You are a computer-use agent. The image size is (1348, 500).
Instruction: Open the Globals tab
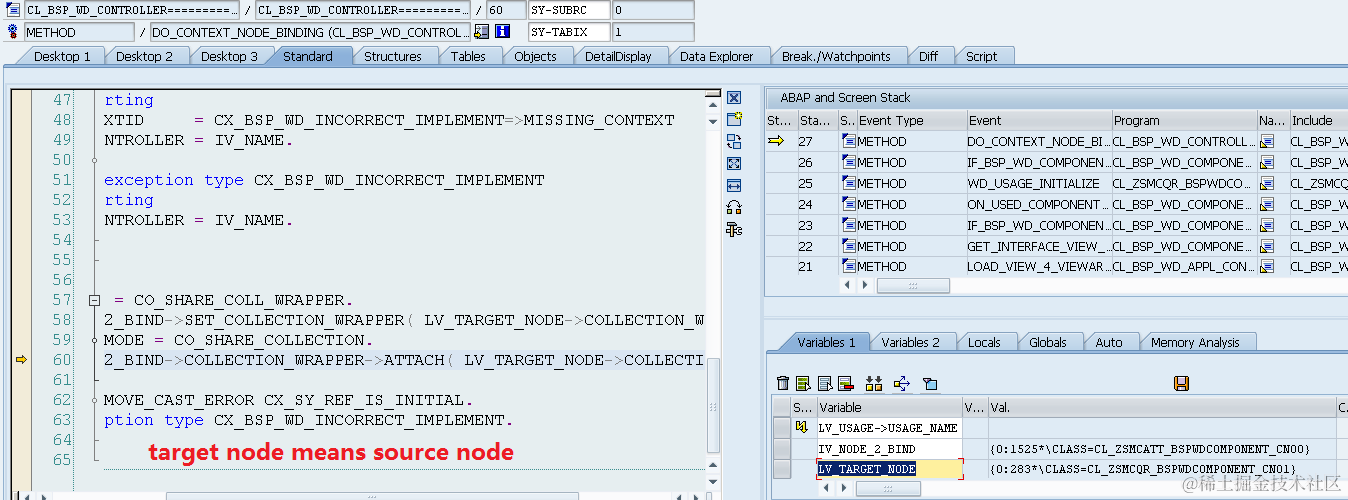(x=1047, y=342)
